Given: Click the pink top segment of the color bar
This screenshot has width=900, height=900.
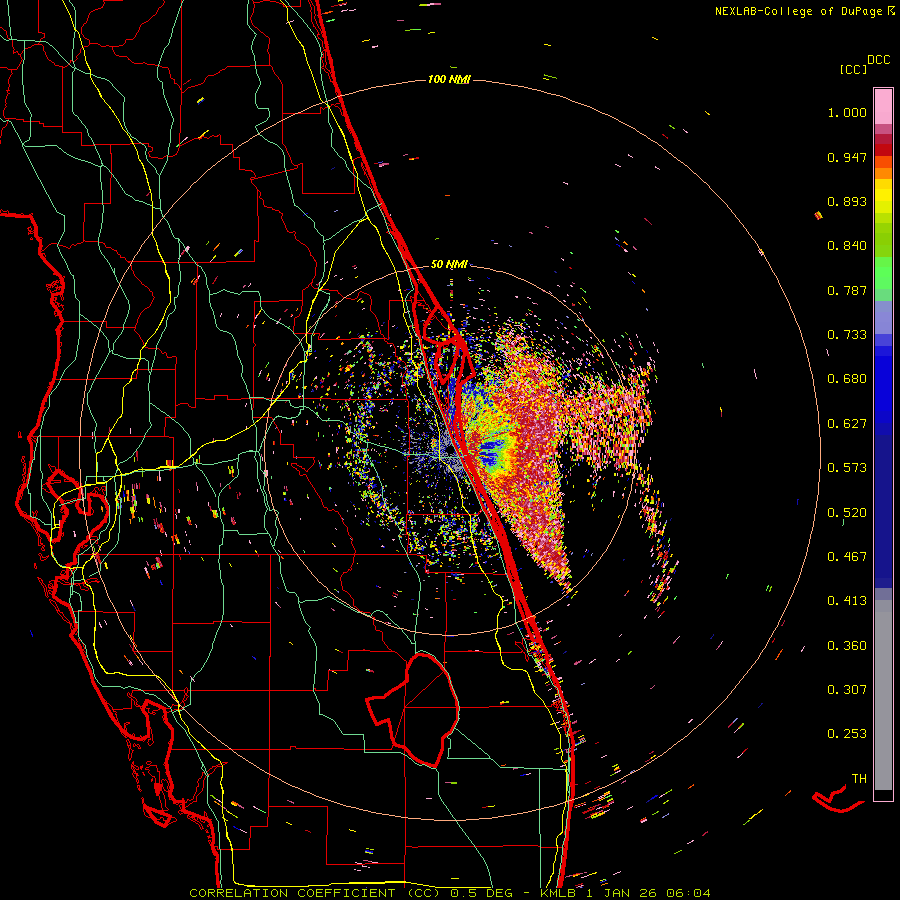Looking at the screenshot, I should tap(883, 107).
